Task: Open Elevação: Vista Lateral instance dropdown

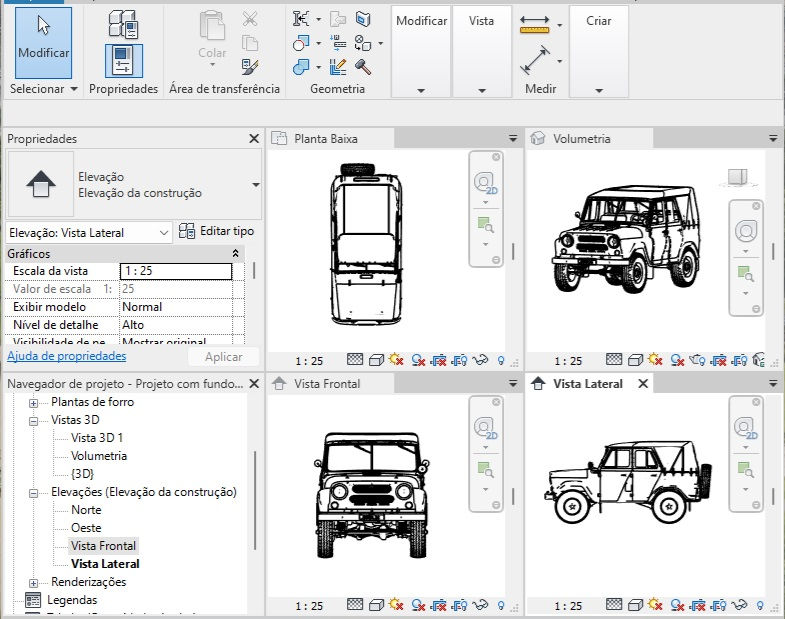Action: click(164, 233)
